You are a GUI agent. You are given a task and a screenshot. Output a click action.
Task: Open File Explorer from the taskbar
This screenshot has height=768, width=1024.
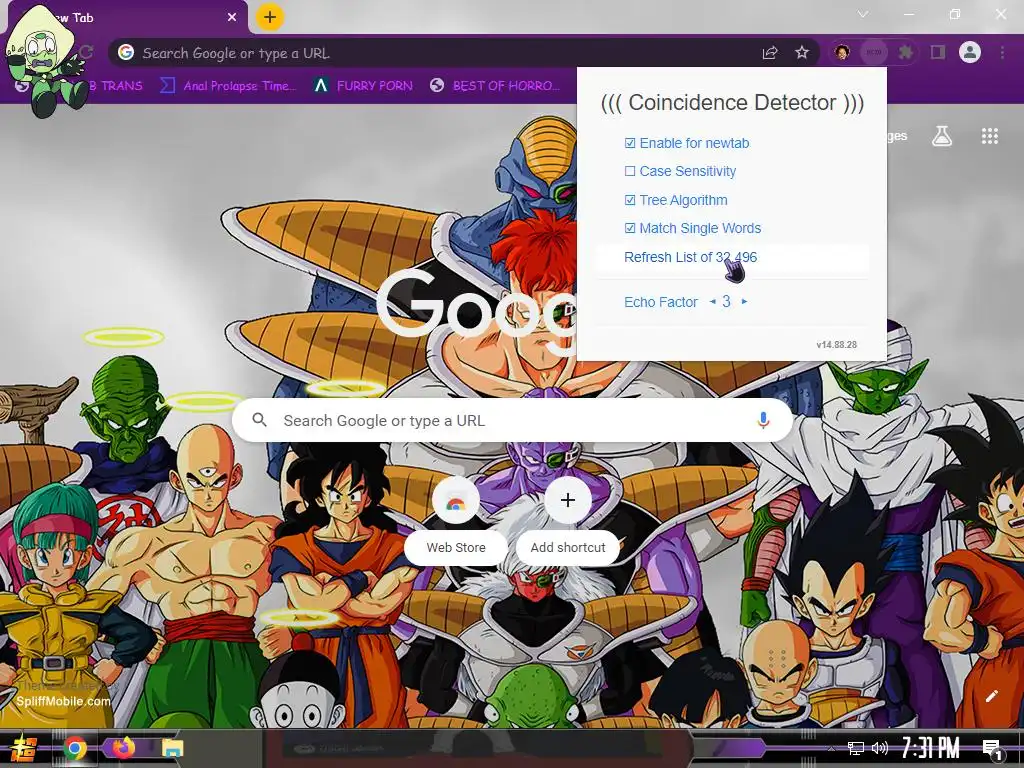pyautogui.click(x=172, y=748)
